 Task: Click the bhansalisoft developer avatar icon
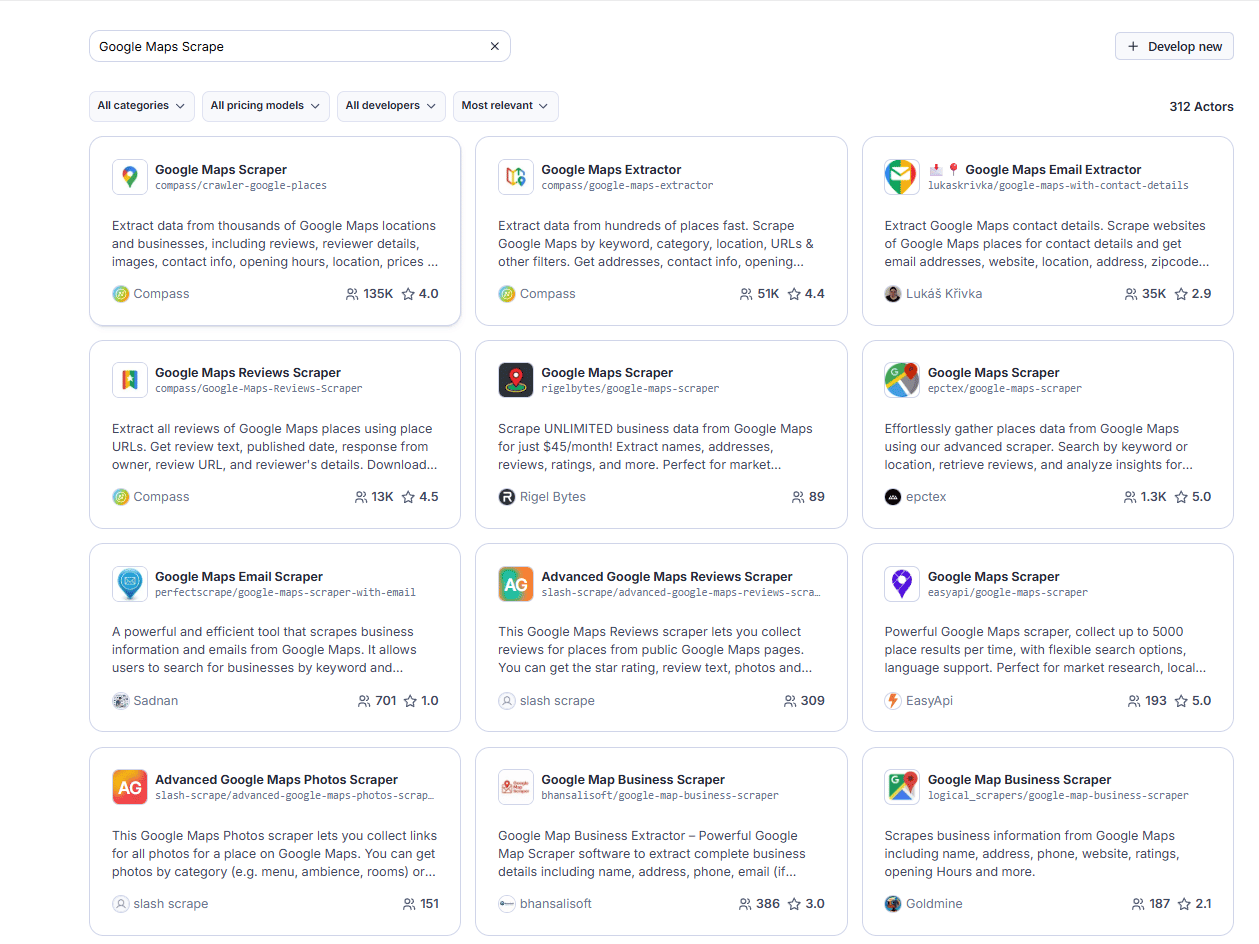[507, 904]
